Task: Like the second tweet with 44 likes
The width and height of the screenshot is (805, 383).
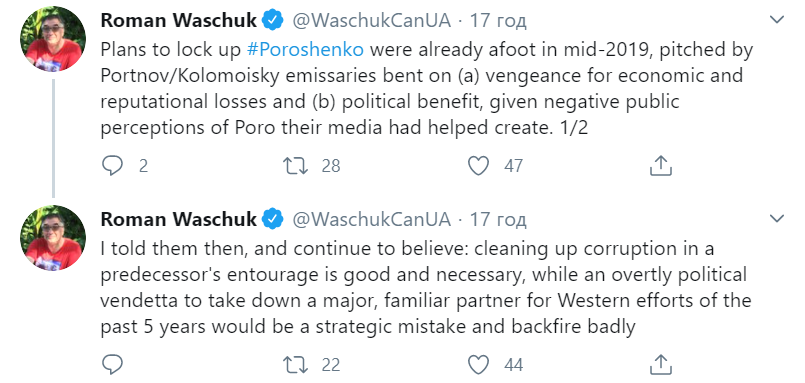Action: click(478, 365)
